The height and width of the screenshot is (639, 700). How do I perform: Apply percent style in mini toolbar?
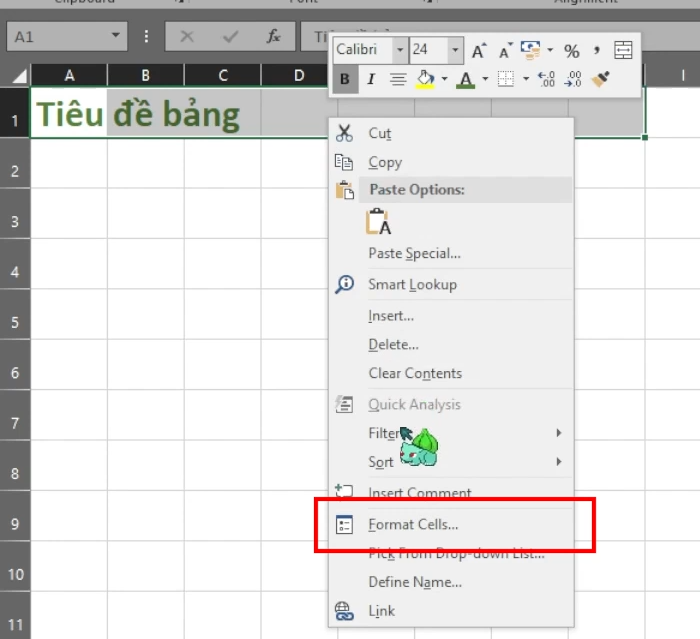tap(571, 51)
